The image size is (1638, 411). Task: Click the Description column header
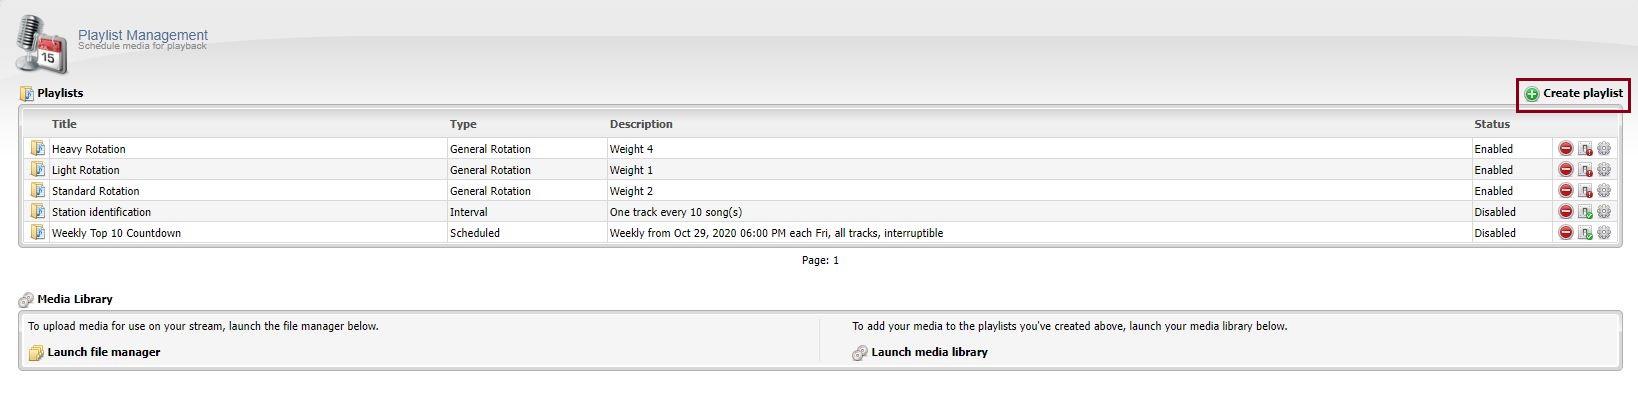click(x=641, y=124)
